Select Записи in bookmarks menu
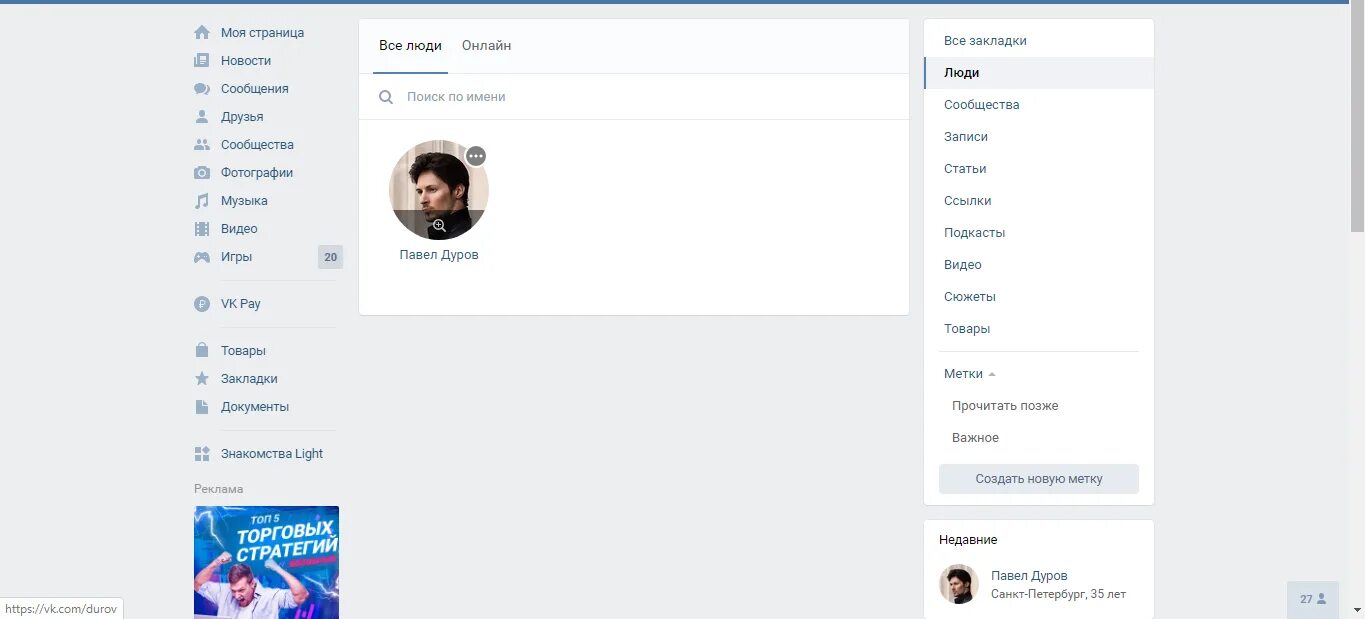The width and height of the screenshot is (1365, 619). (1039, 137)
